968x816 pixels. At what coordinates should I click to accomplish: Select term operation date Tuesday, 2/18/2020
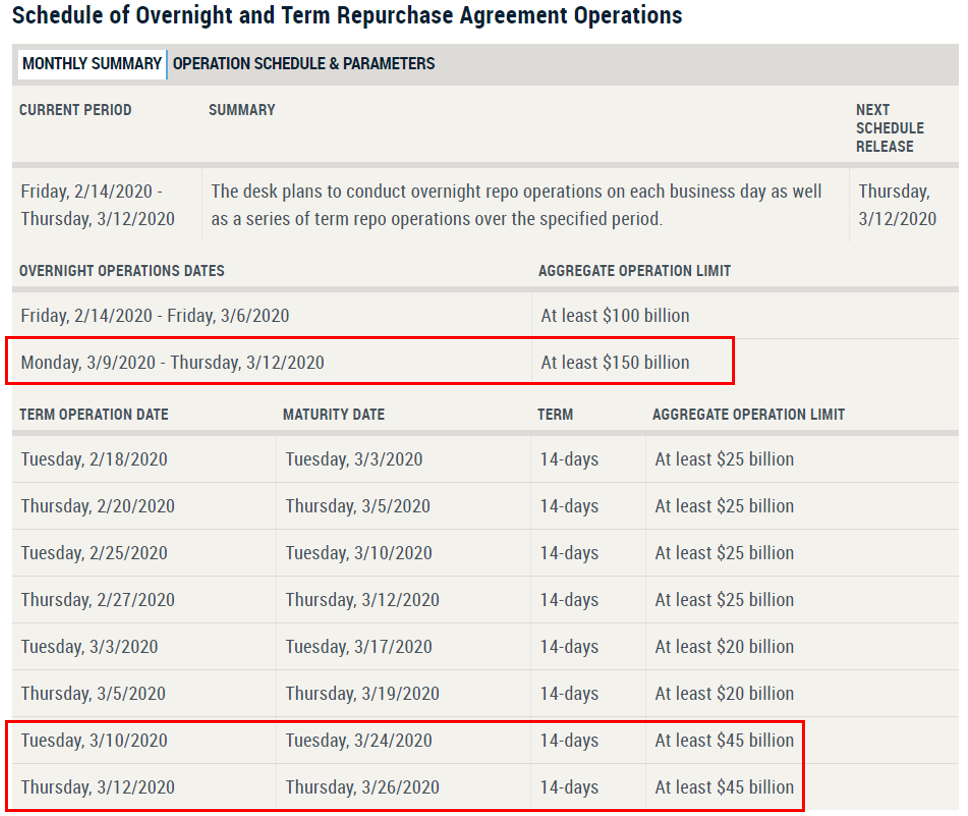coord(94,460)
